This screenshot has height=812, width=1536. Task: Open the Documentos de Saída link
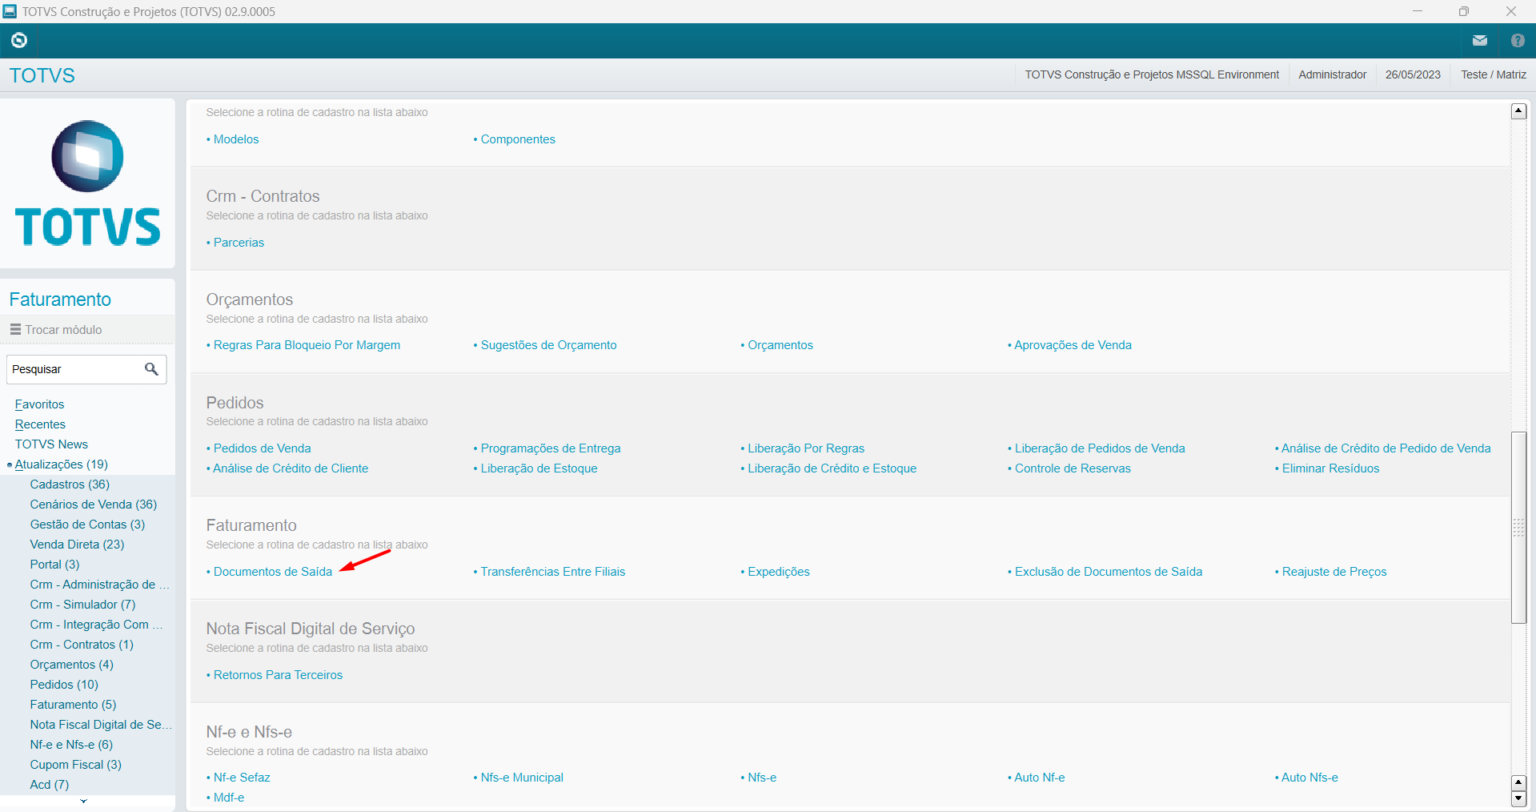[x=272, y=571]
